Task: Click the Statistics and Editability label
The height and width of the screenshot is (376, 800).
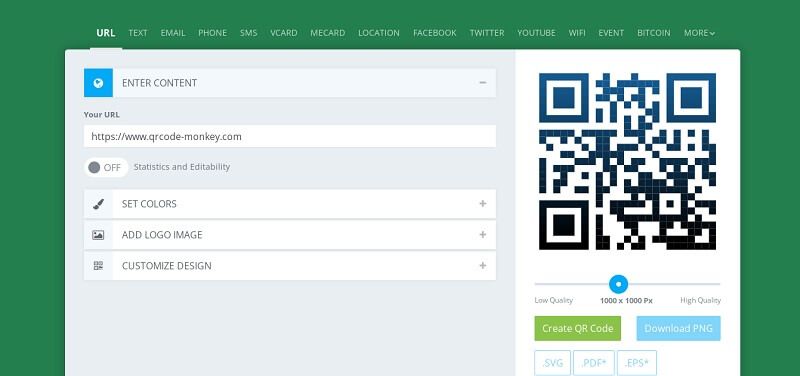Action: 182,167
